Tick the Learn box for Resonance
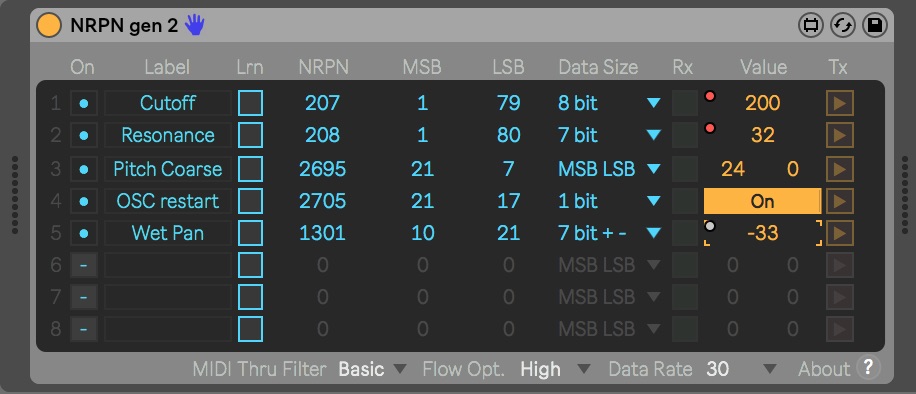916x394 pixels. tap(251, 135)
